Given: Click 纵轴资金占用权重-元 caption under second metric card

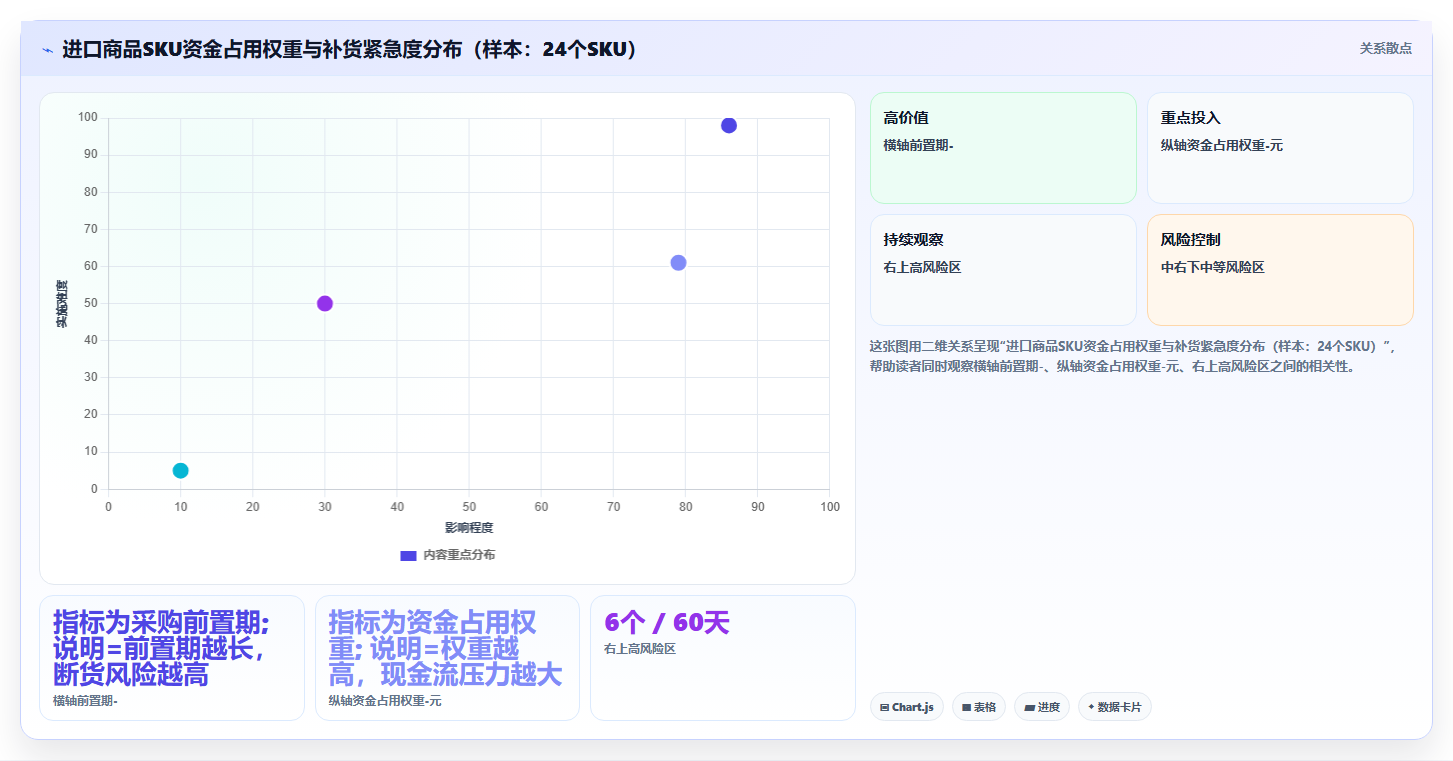Looking at the screenshot, I should (385, 701).
